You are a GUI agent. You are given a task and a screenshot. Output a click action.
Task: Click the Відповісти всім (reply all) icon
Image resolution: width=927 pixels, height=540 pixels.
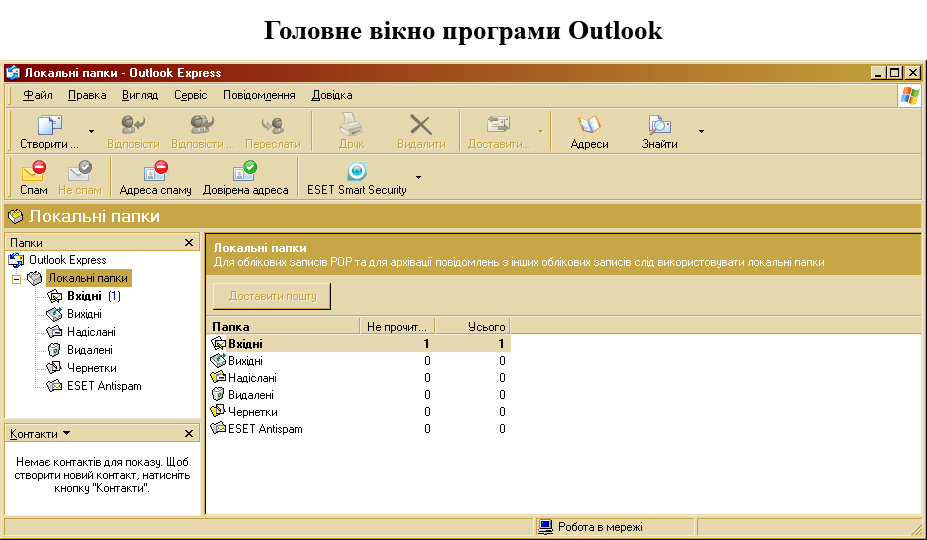(202, 125)
